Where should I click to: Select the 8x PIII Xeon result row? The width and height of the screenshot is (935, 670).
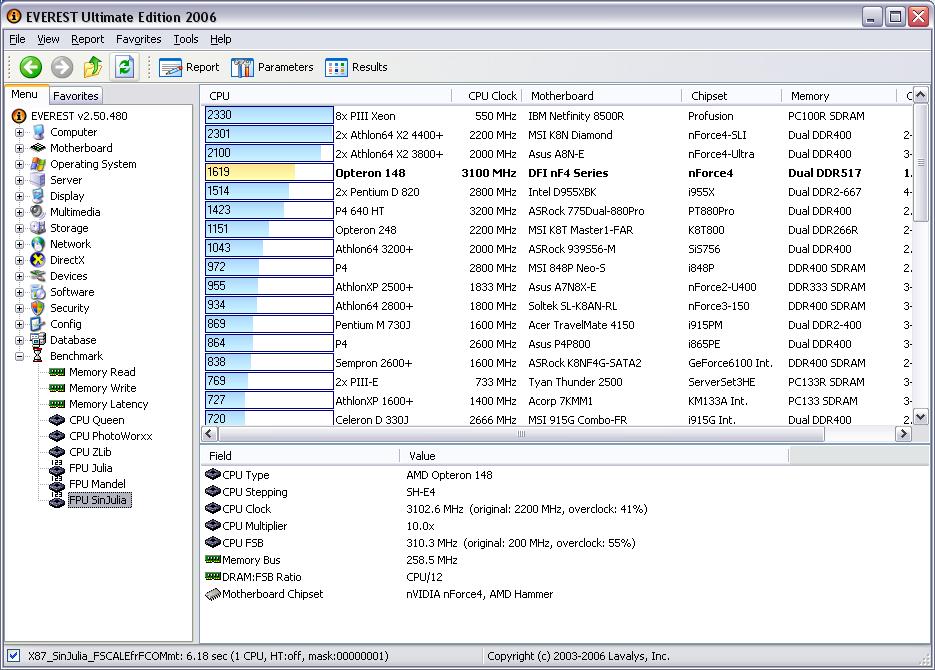(x=558, y=116)
